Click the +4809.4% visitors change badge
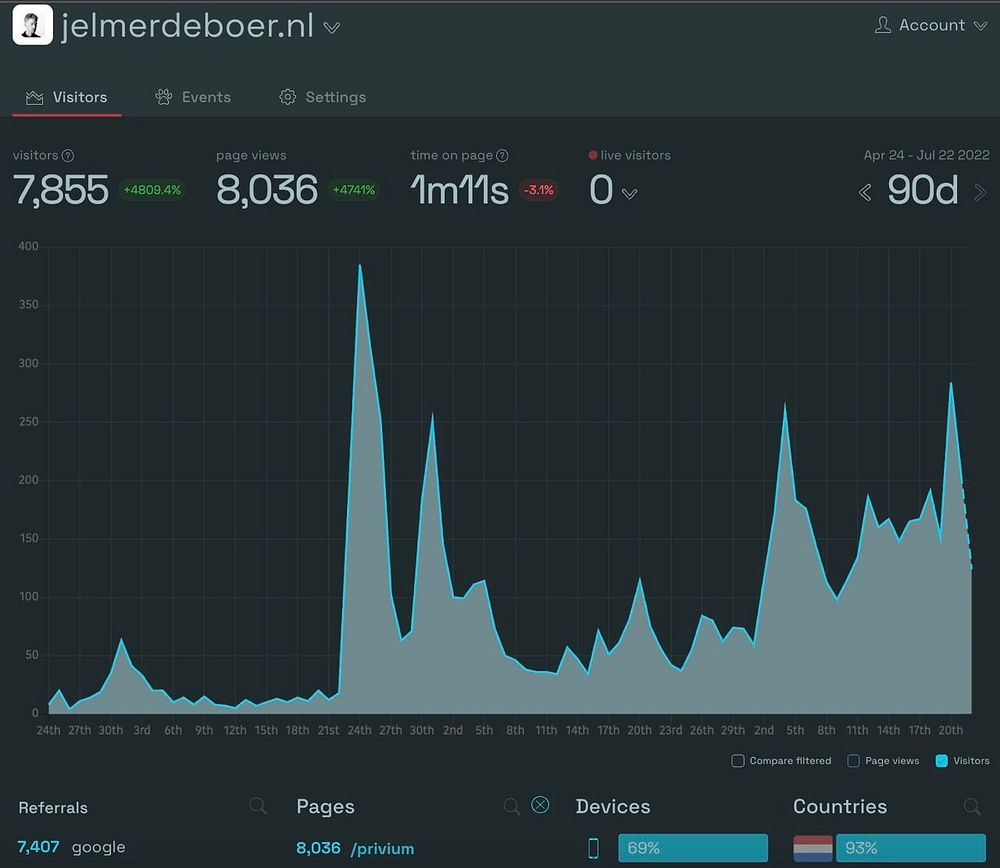This screenshot has width=1000, height=868. [152, 190]
